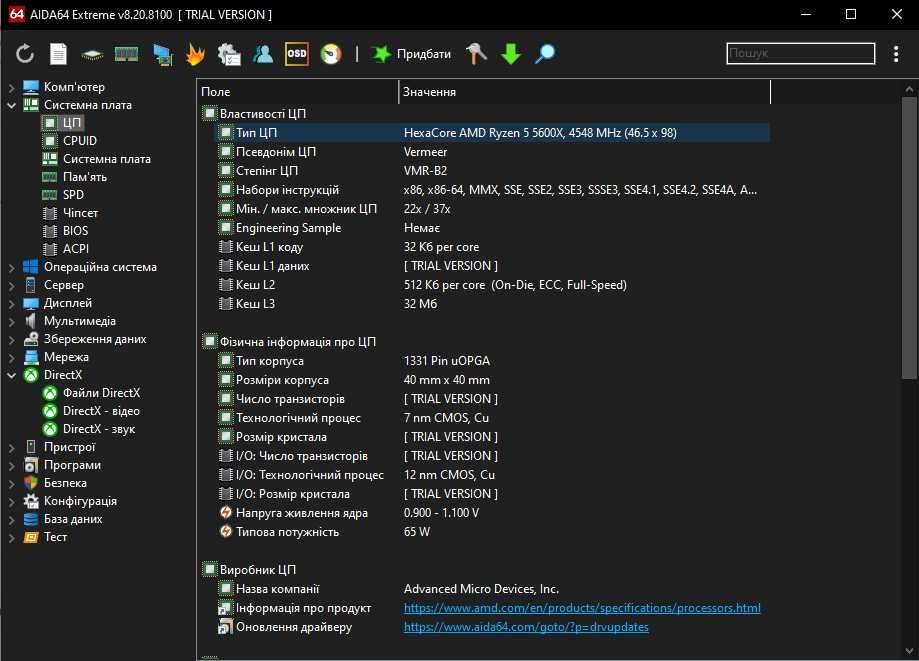Collapse the DirectX tree node

coord(12,375)
